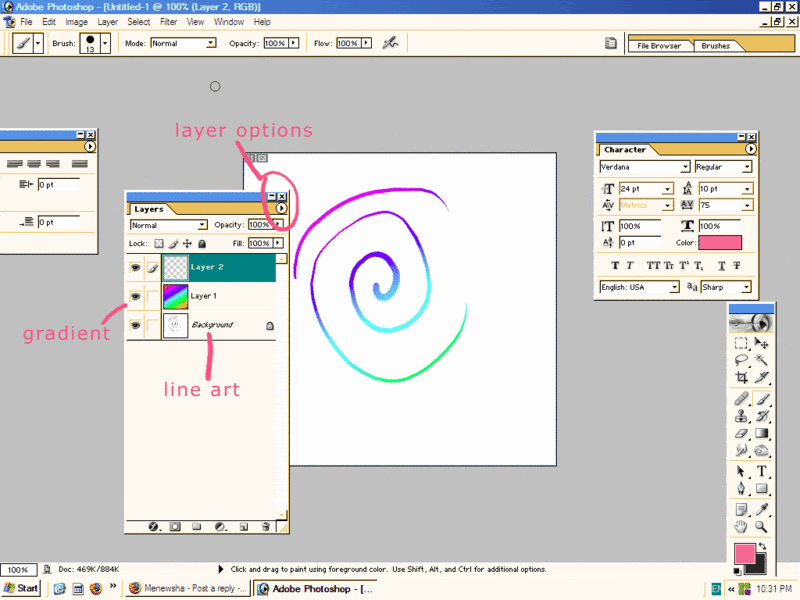Screen dimensions: 800x600
Task: Select the Eraser tool
Action: (741, 433)
